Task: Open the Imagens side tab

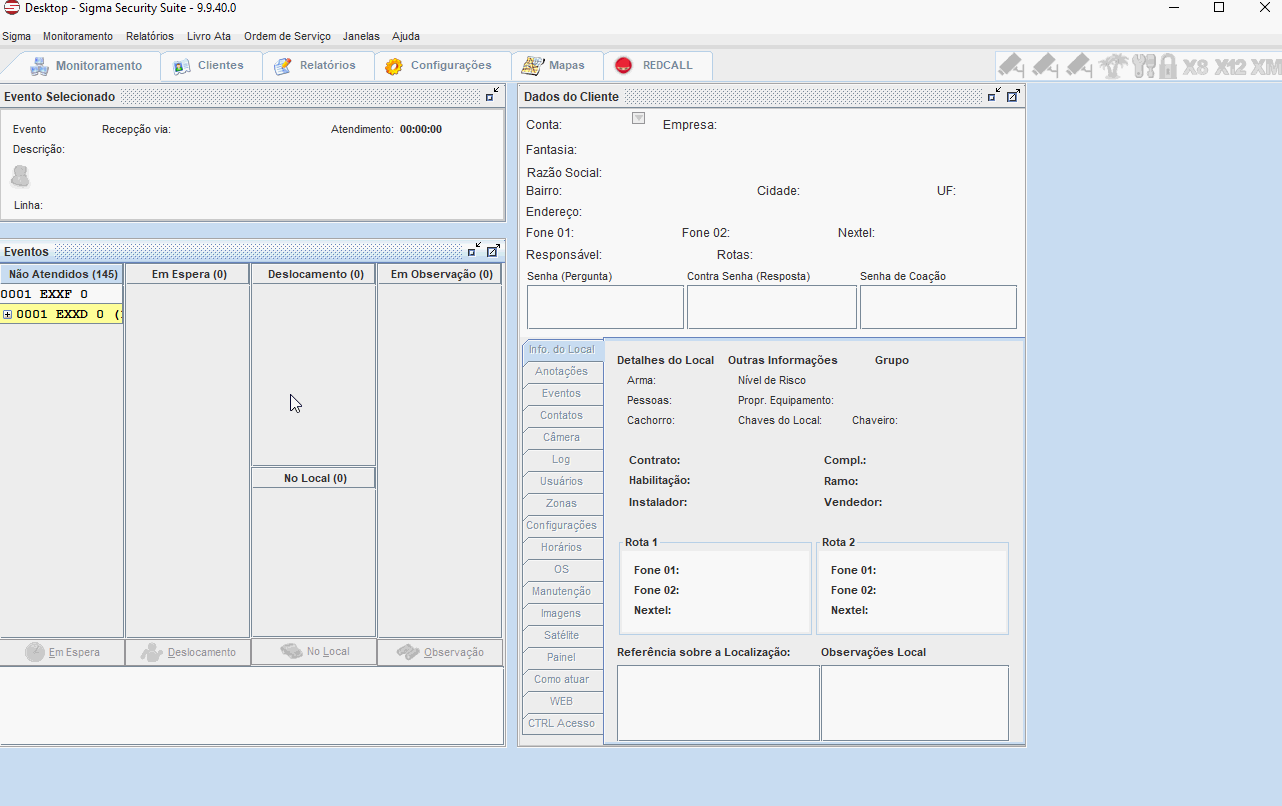Action: coord(562,613)
